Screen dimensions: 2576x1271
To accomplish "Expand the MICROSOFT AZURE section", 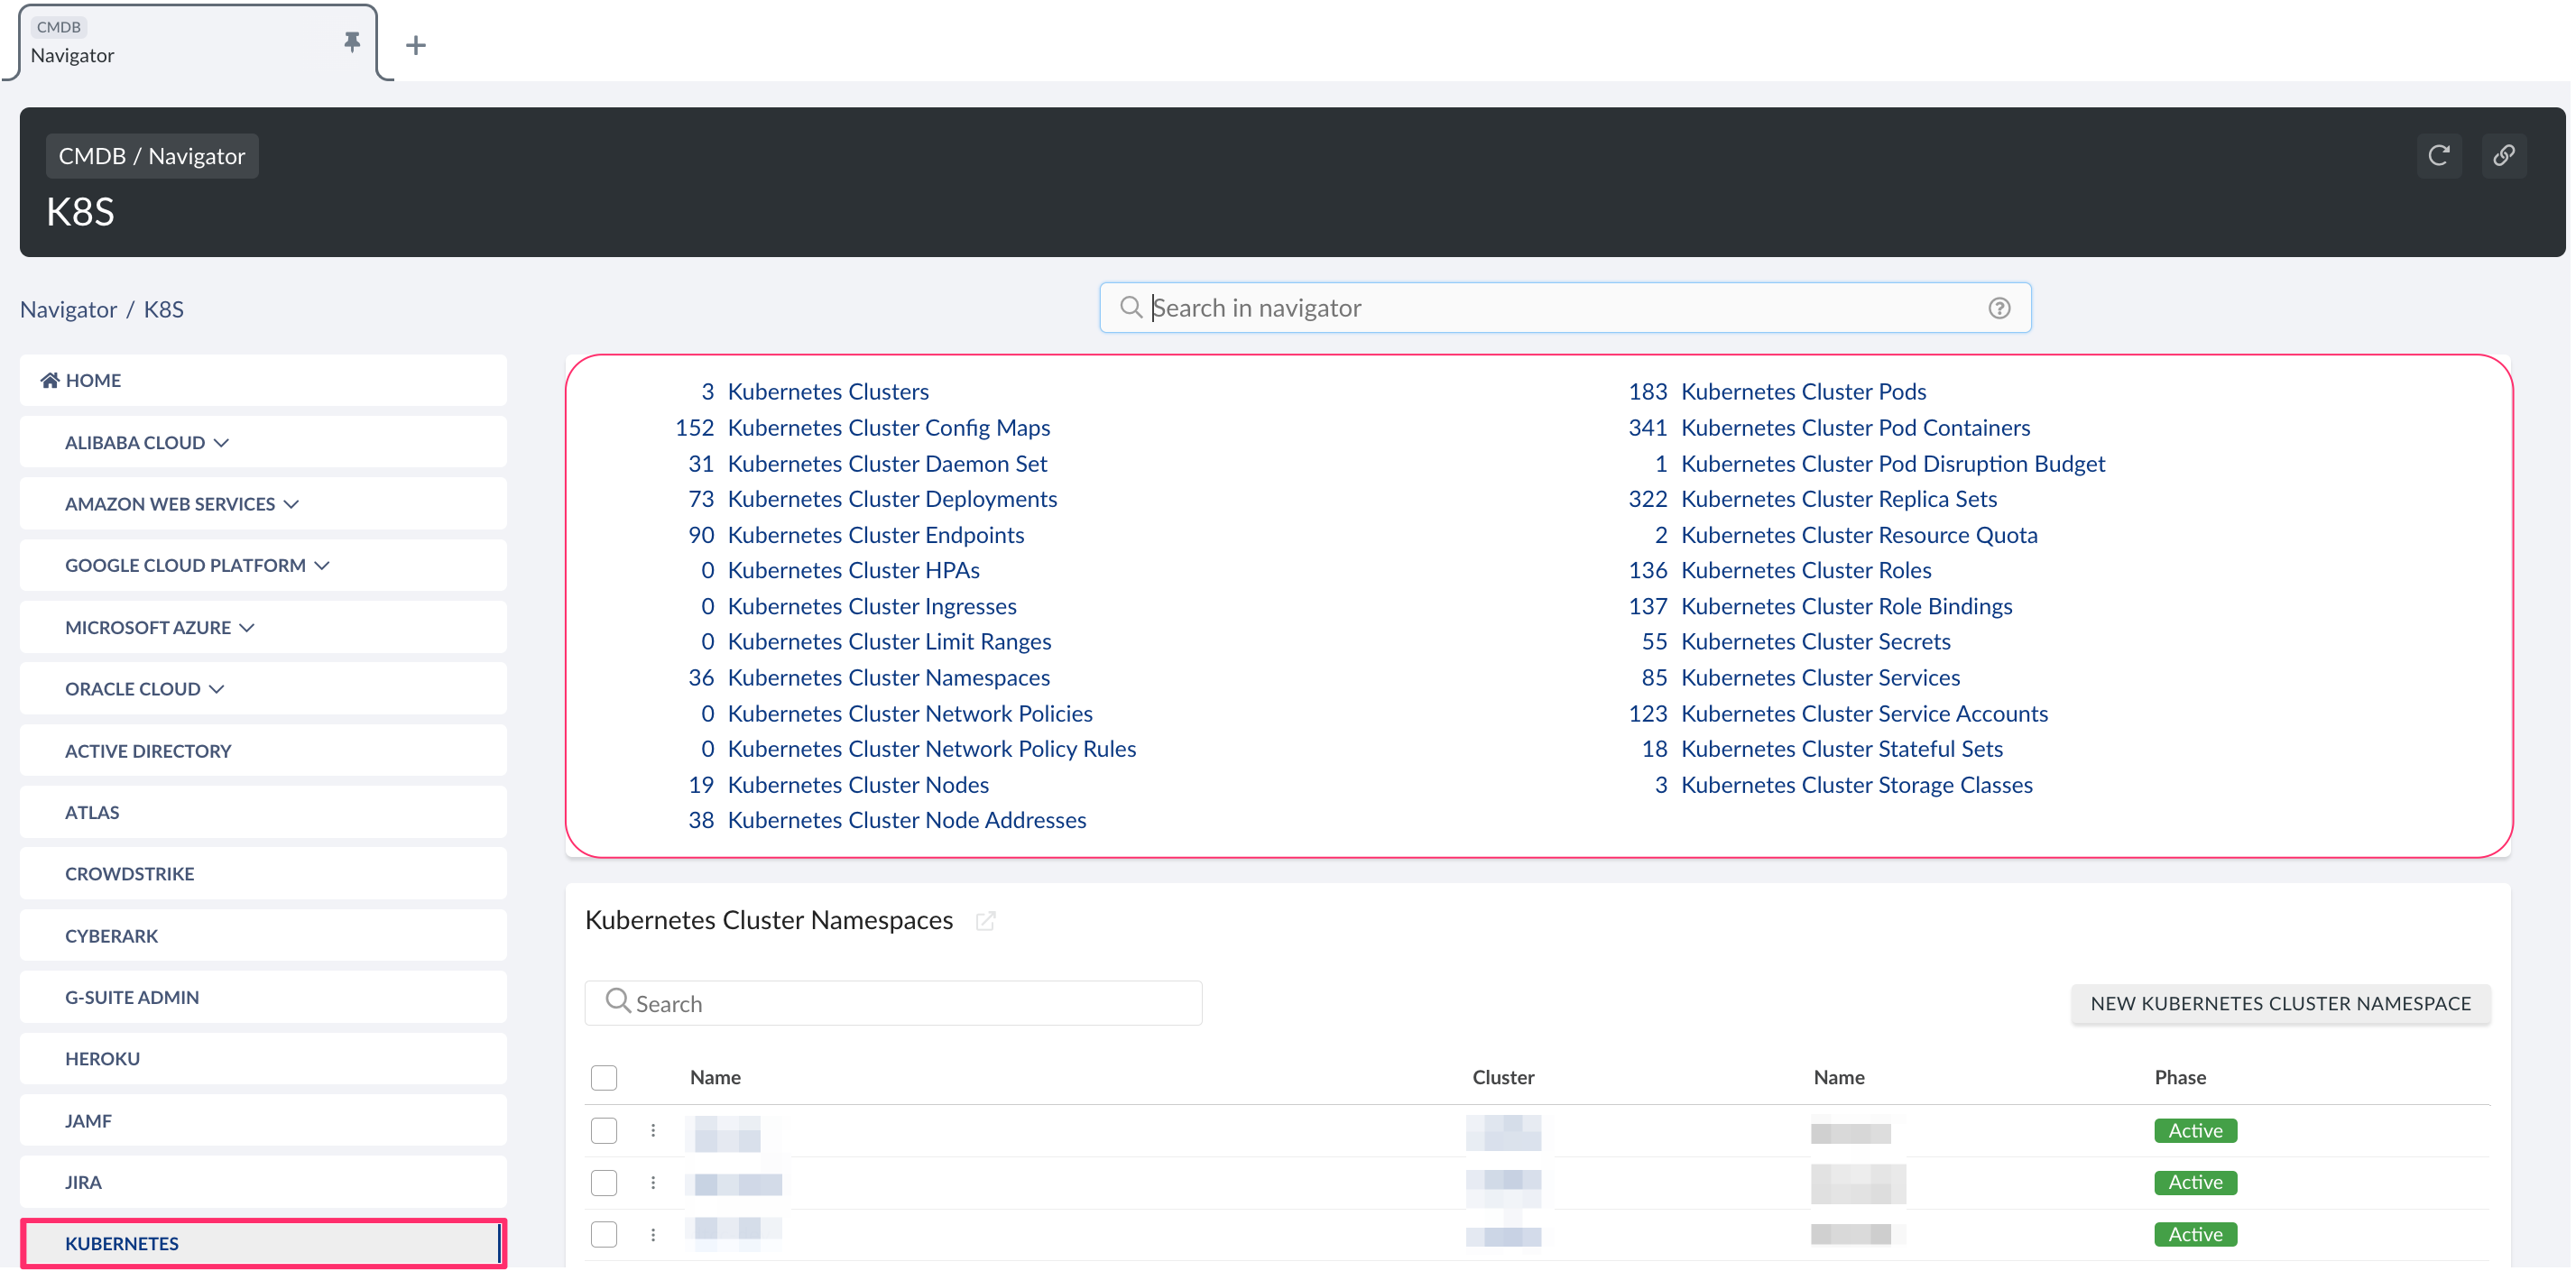I will pyautogui.click(x=247, y=627).
